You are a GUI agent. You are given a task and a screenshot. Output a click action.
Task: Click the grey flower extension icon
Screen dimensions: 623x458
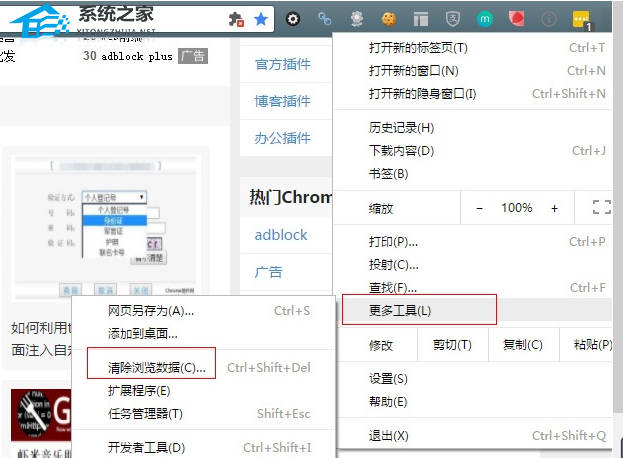click(x=357, y=19)
